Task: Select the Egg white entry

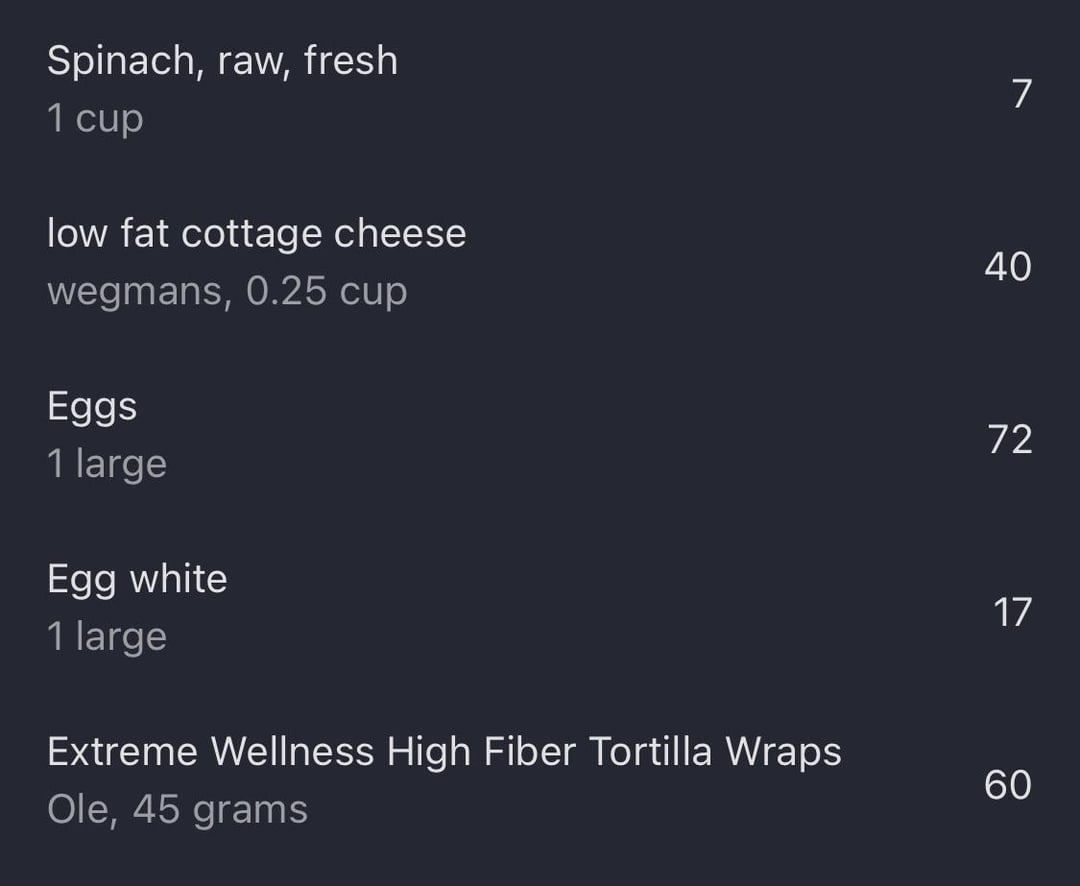Action: pyautogui.click(x=540, y=608)
